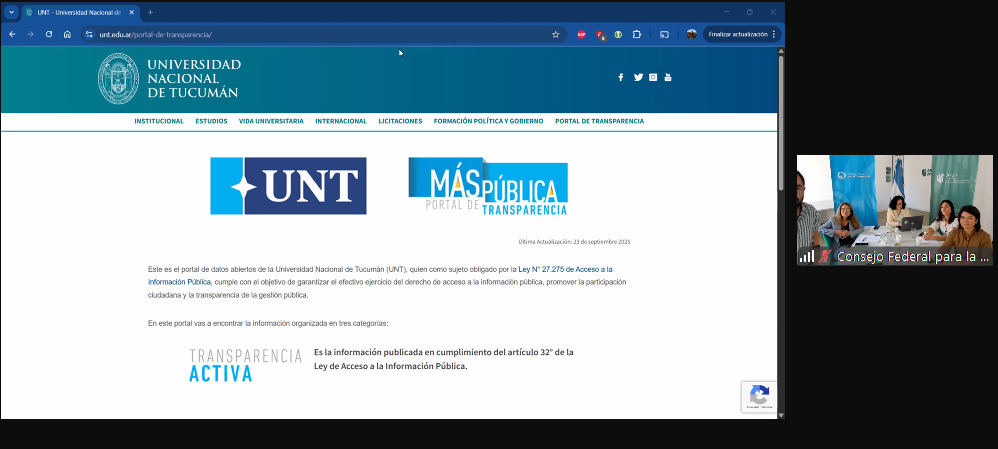Open the Institucional menu

[x=159, y=121]
